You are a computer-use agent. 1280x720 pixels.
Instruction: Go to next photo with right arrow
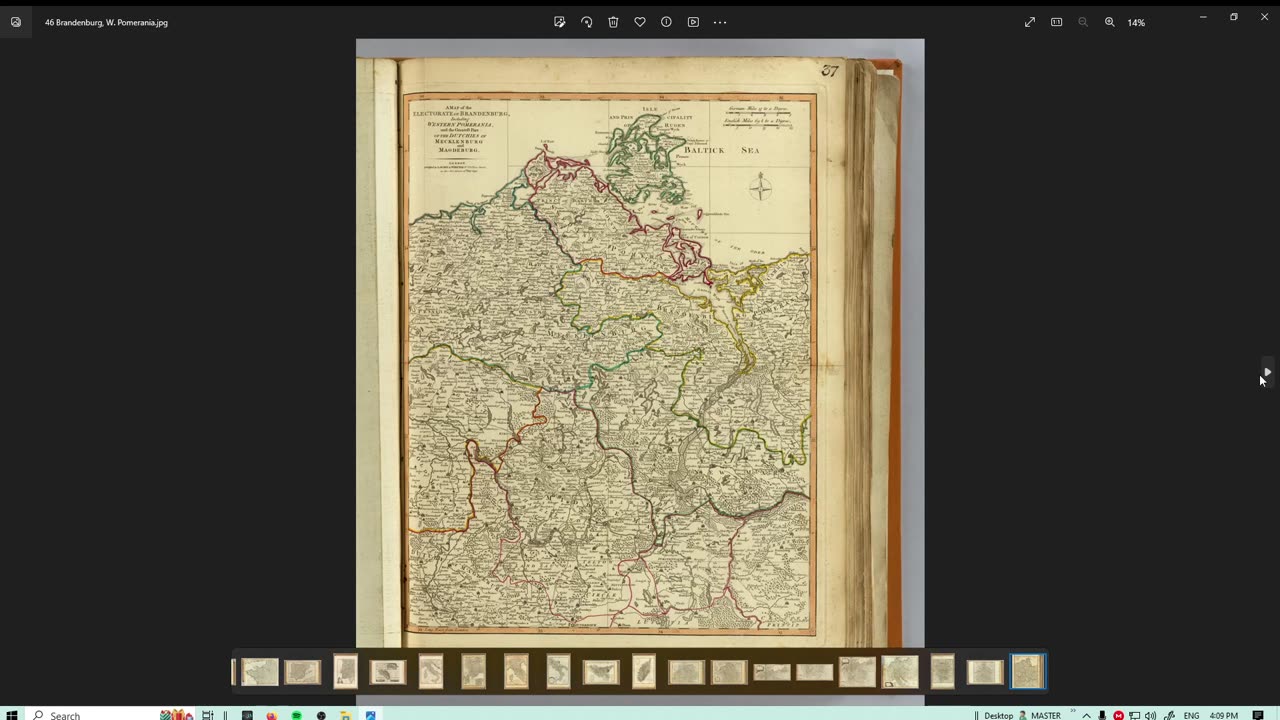click(x=1267, y=372)
